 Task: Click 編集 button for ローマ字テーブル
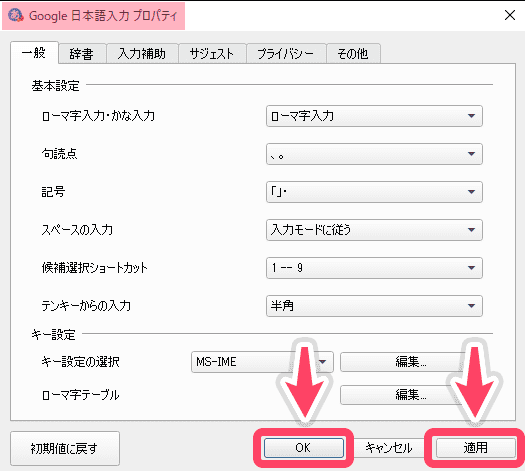[410, 395]
